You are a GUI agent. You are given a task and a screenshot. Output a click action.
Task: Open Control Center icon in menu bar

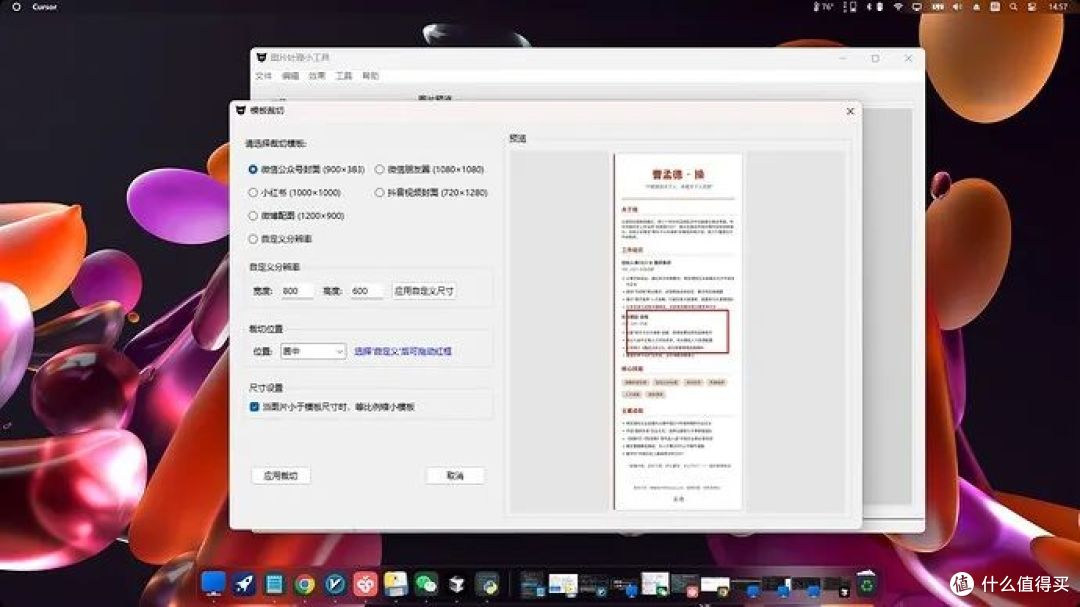(1032, 7)
